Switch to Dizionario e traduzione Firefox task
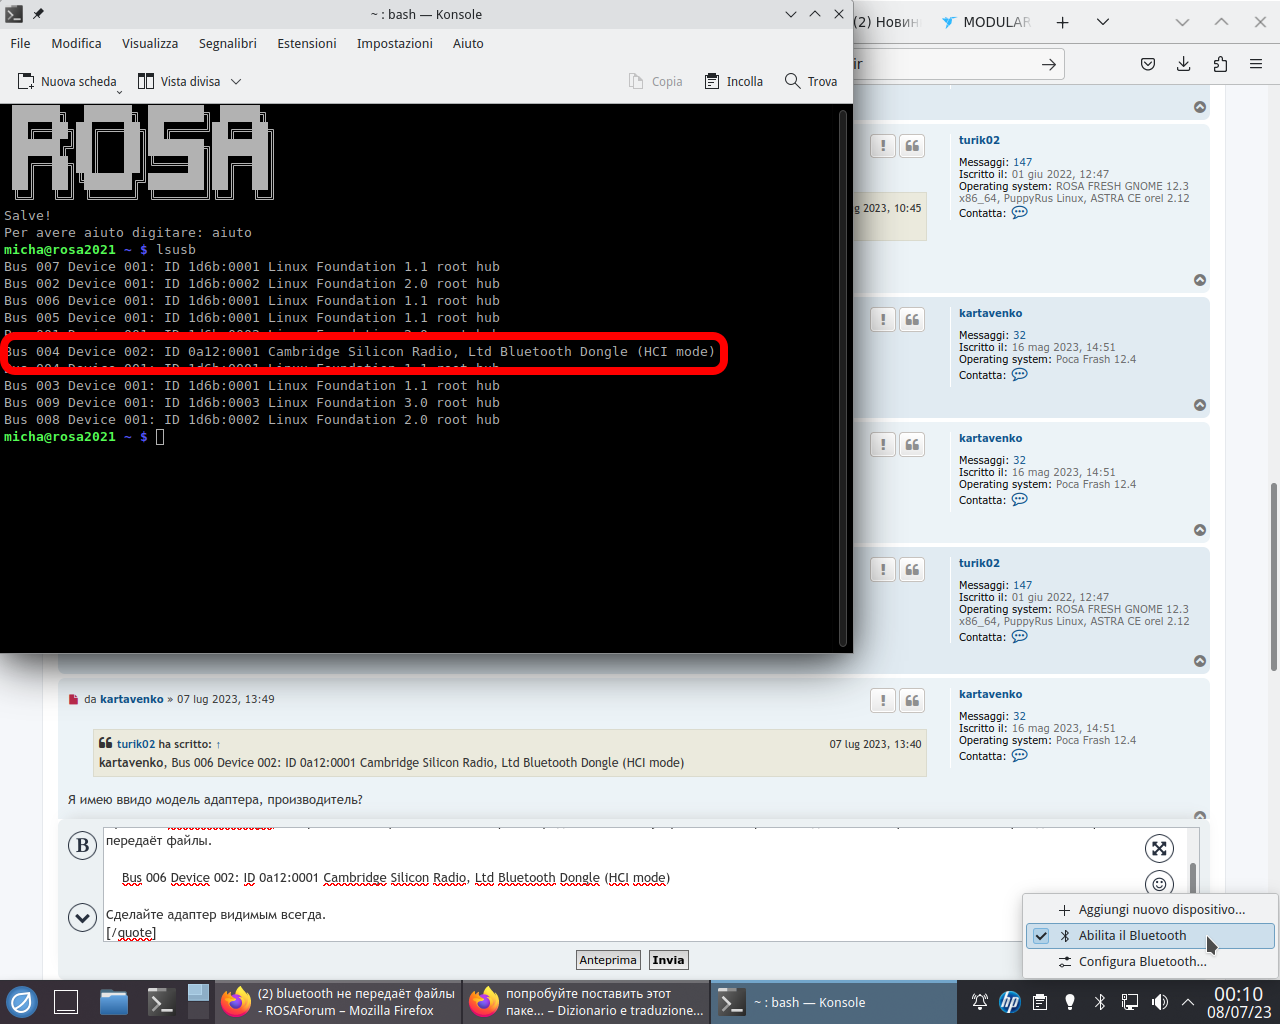The image size is (1280, 1024). 586,1002
